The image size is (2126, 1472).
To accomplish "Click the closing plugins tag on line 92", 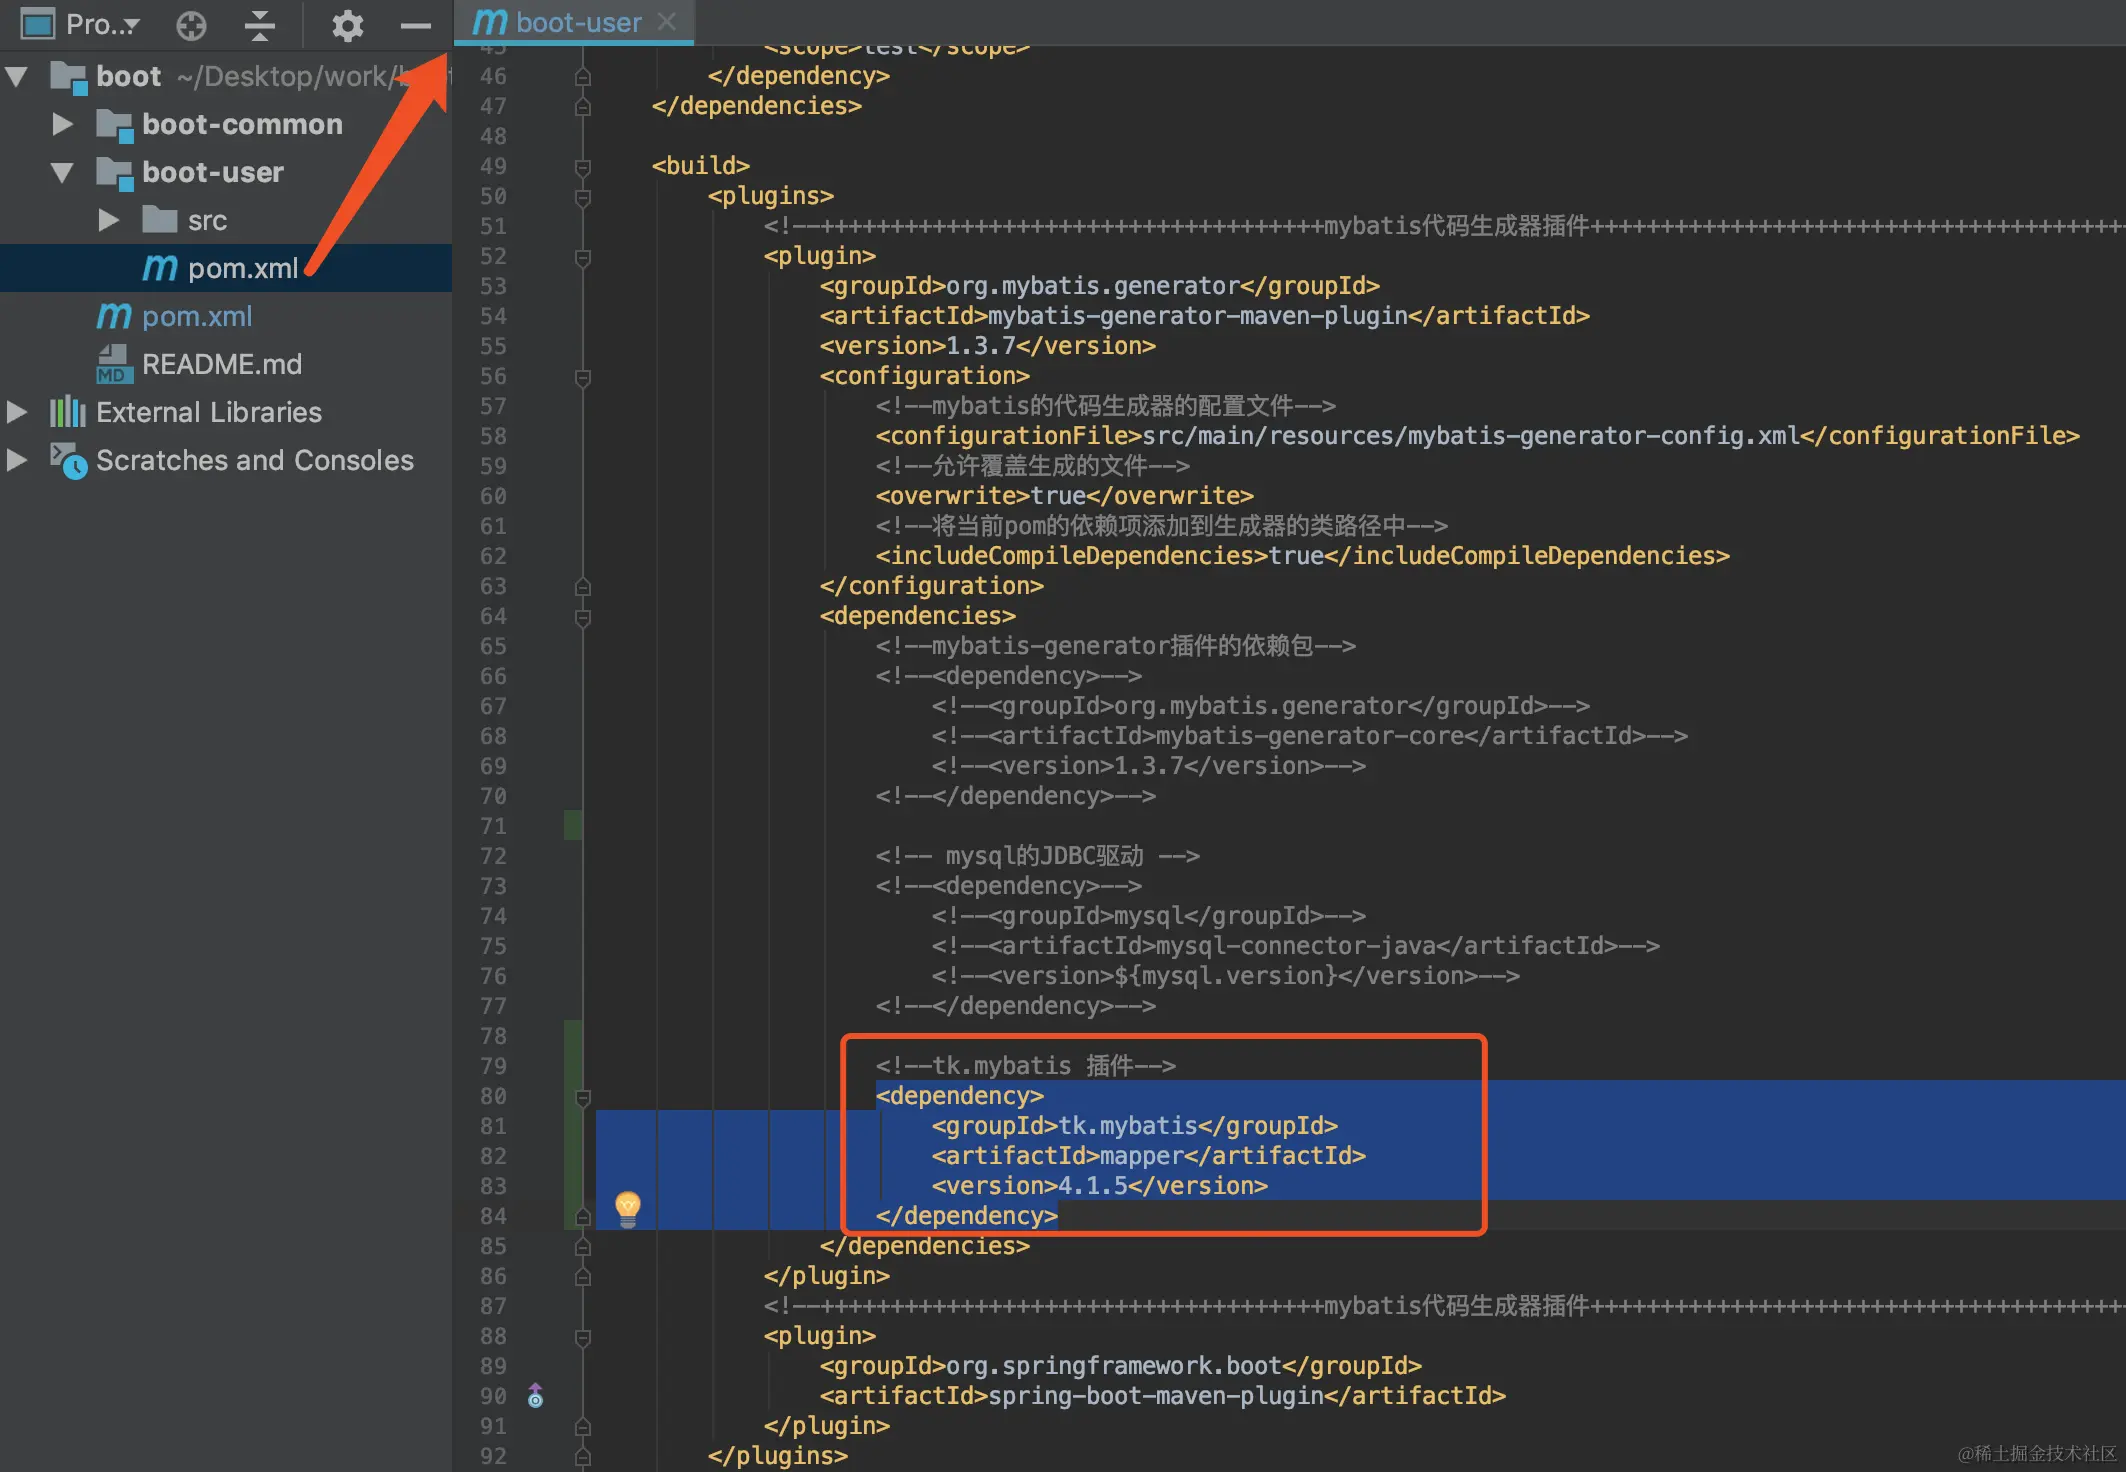I will (x=778, y=1456).
